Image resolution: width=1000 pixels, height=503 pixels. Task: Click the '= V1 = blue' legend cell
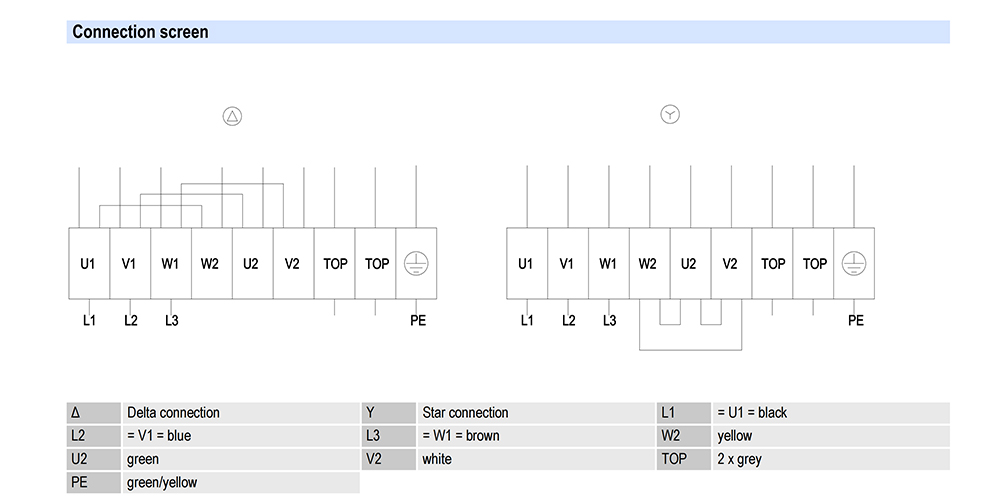point(159,436)
